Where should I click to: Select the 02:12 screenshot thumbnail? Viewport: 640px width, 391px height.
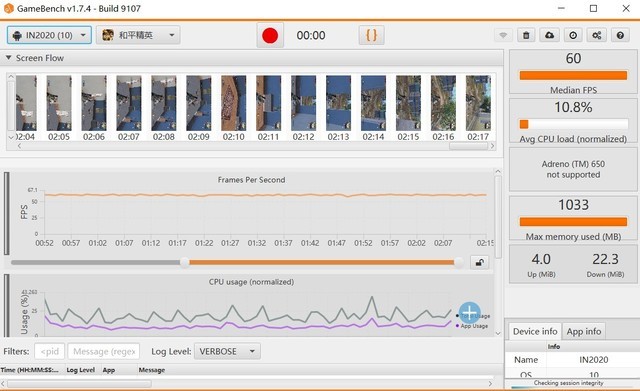[x=303, y=103]
